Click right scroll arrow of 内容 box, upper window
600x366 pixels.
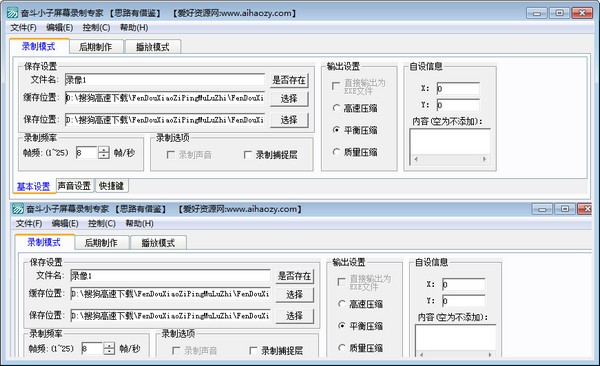click(x=484, y=159)
